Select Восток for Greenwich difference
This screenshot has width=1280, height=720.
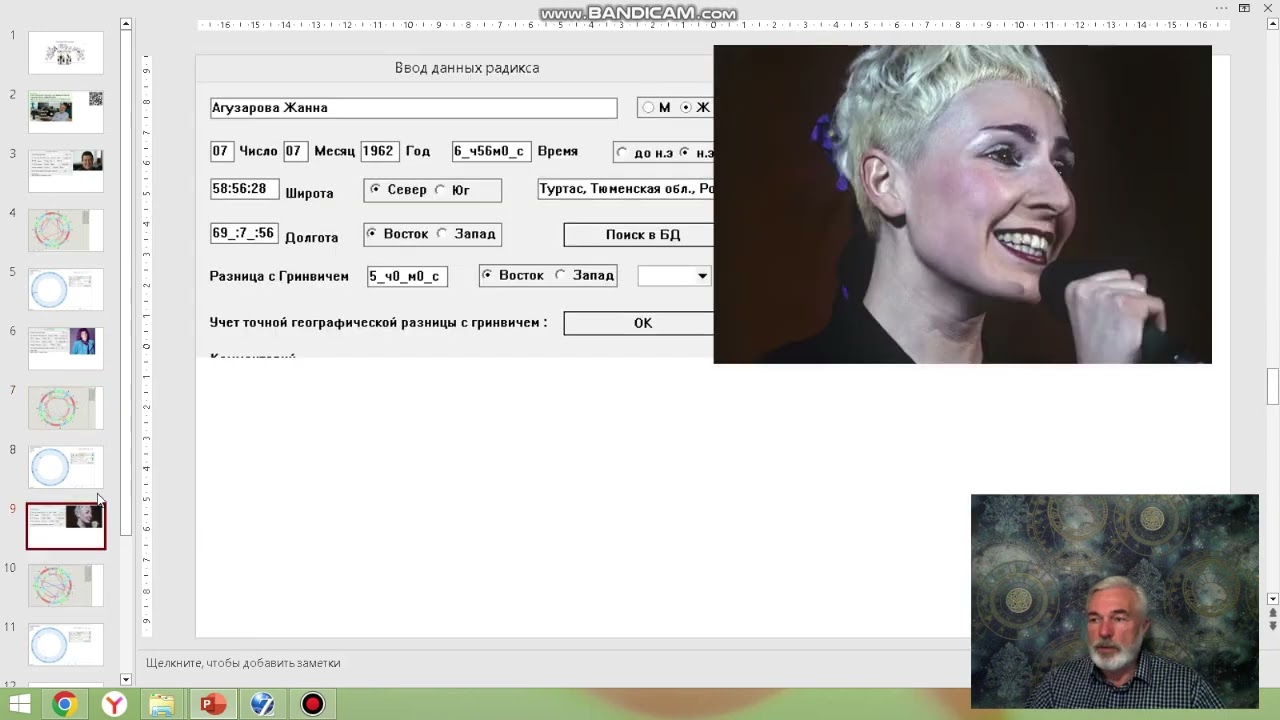488,275
